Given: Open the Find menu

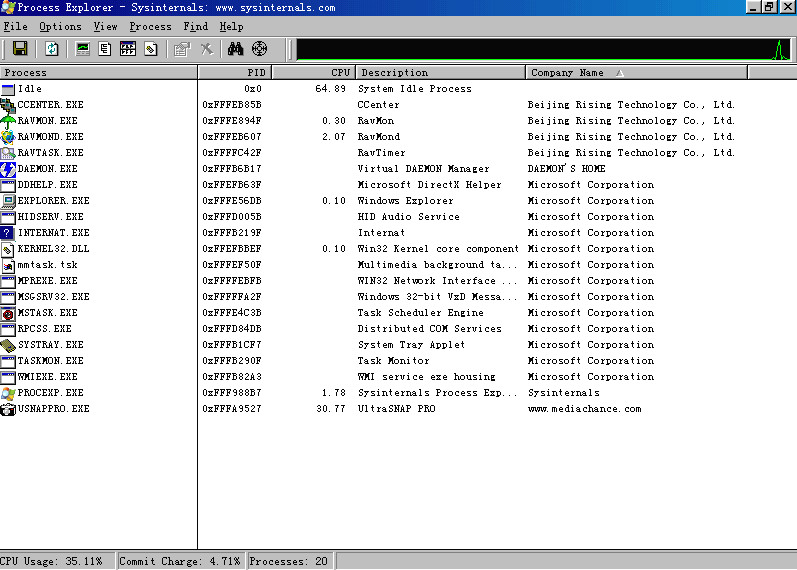Looking at the screenshot, I should (196, 26).
